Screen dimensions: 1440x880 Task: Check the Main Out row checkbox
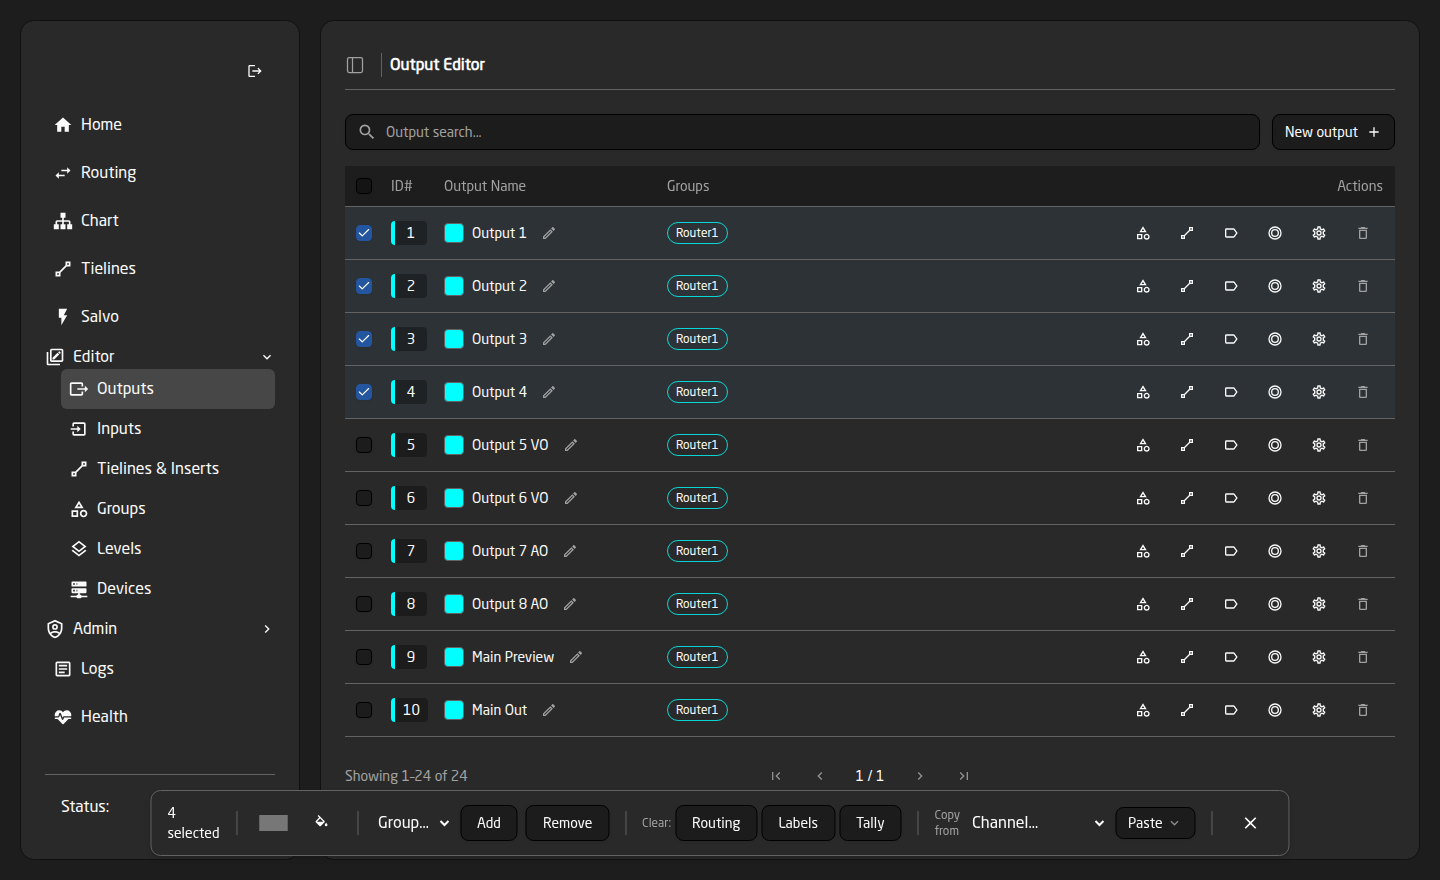[x=364, y=710]
